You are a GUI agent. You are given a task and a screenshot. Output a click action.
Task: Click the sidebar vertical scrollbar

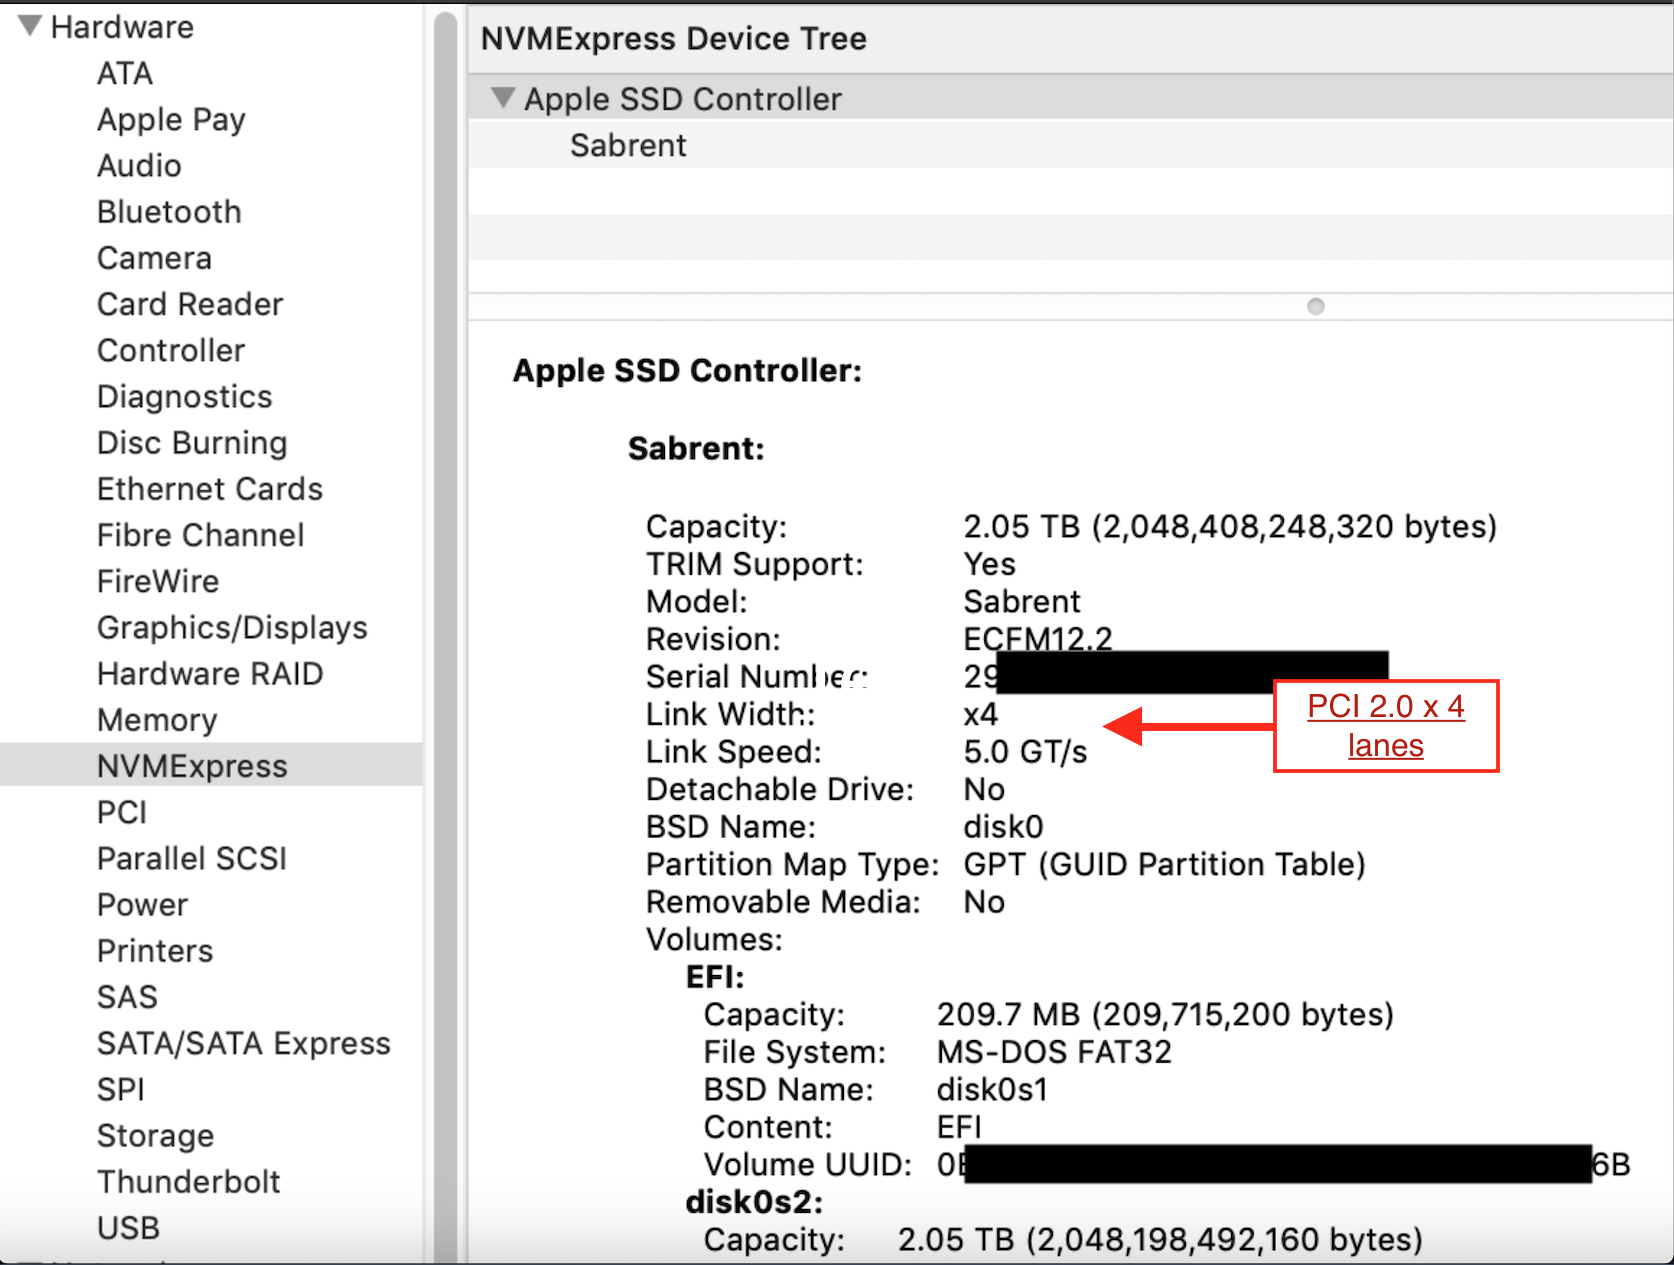point(446,635)
